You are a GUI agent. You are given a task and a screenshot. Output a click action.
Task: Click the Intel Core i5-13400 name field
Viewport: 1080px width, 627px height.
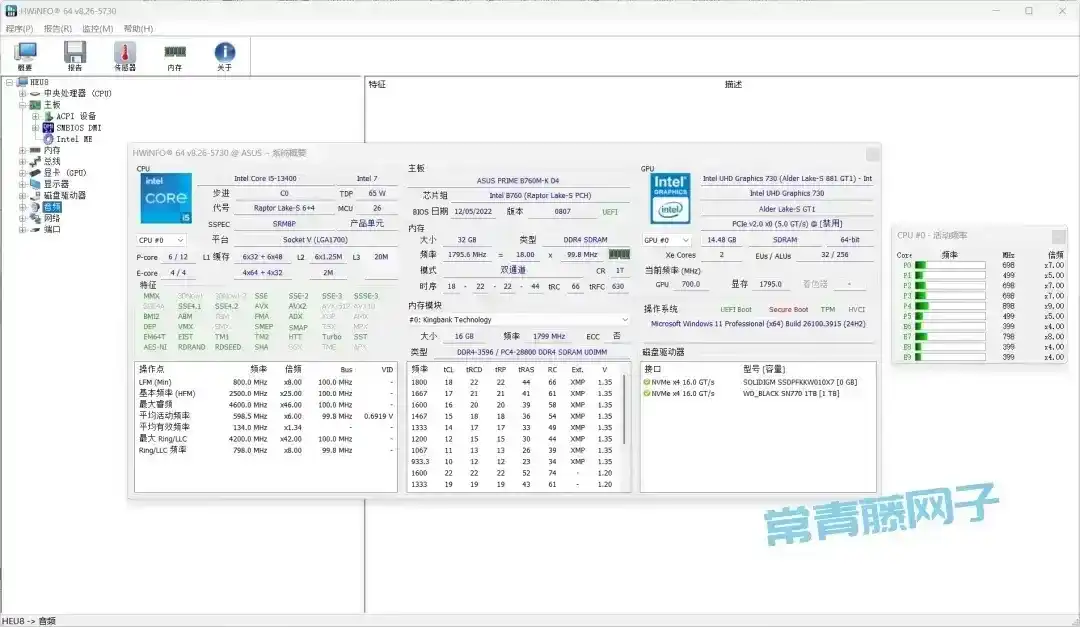[x=265, y=178]
